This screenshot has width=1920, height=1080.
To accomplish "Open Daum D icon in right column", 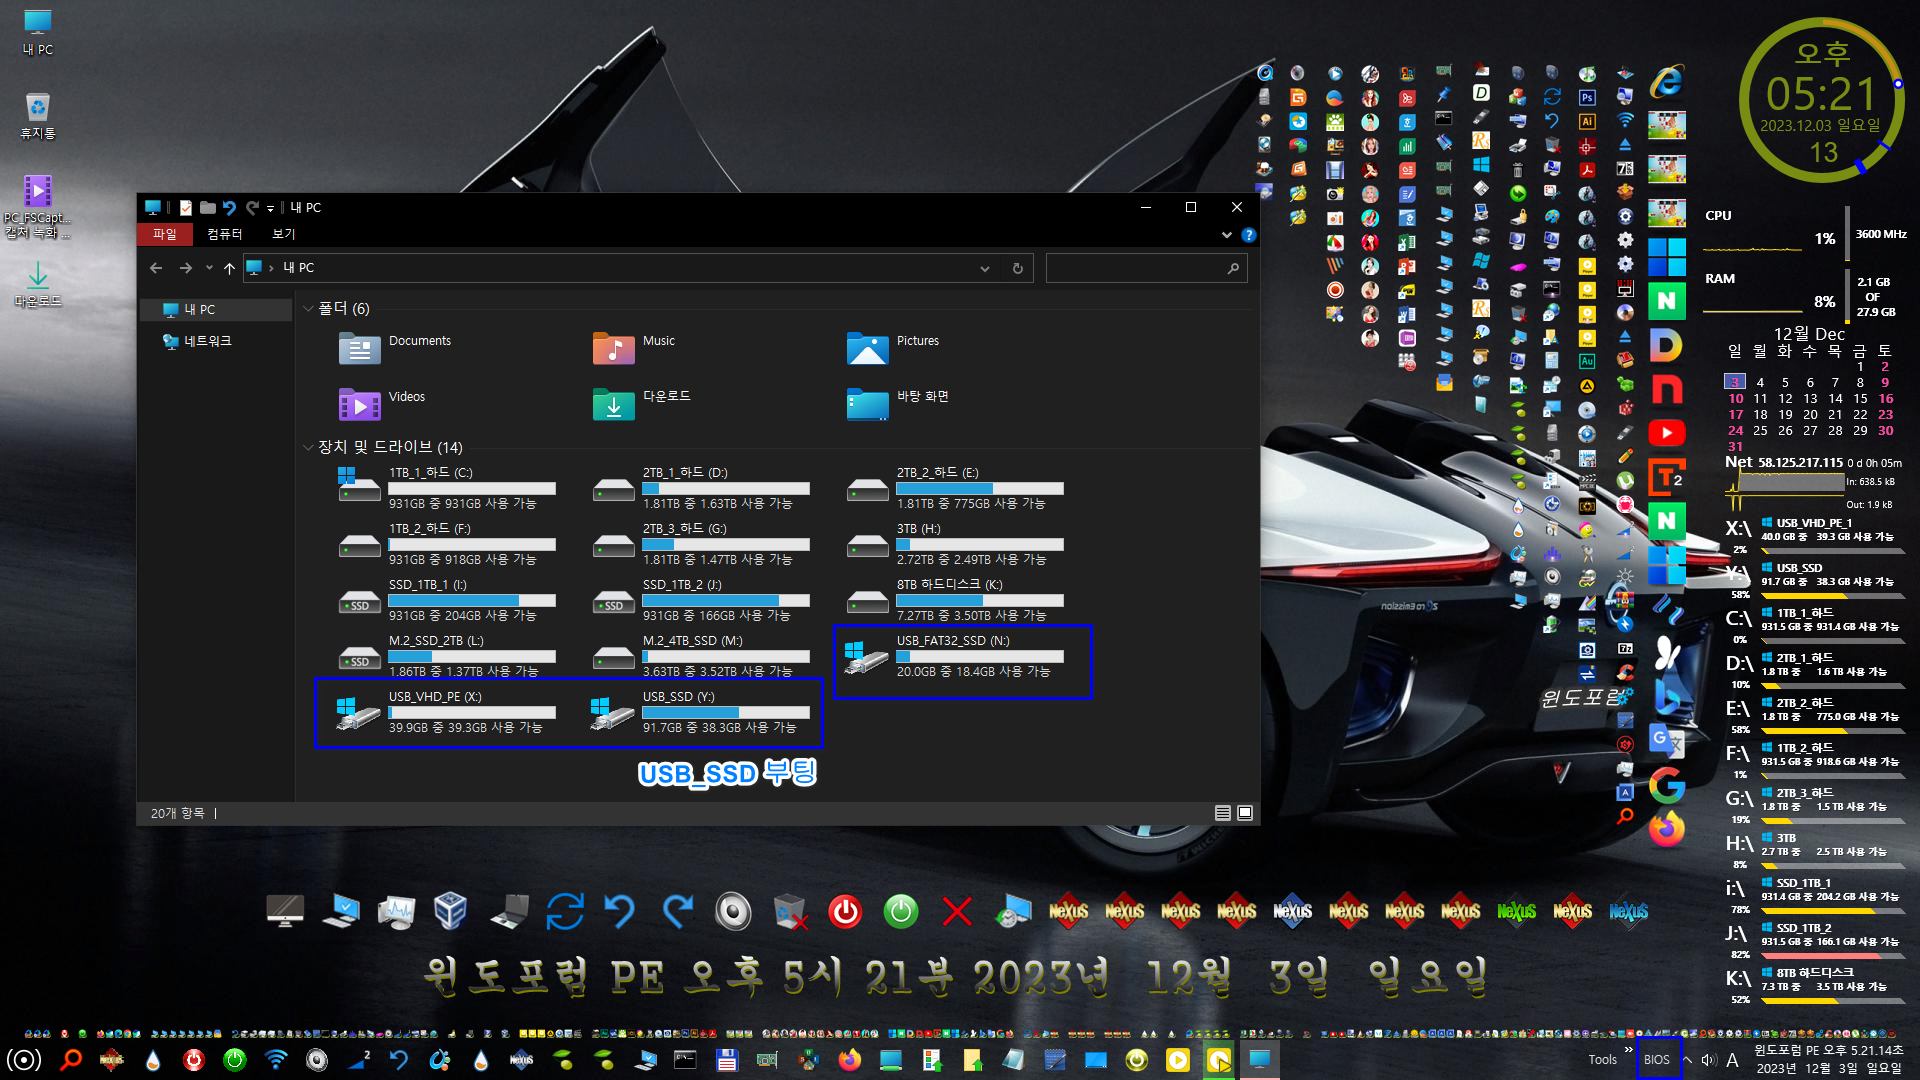I will (x=1666, y=345).
